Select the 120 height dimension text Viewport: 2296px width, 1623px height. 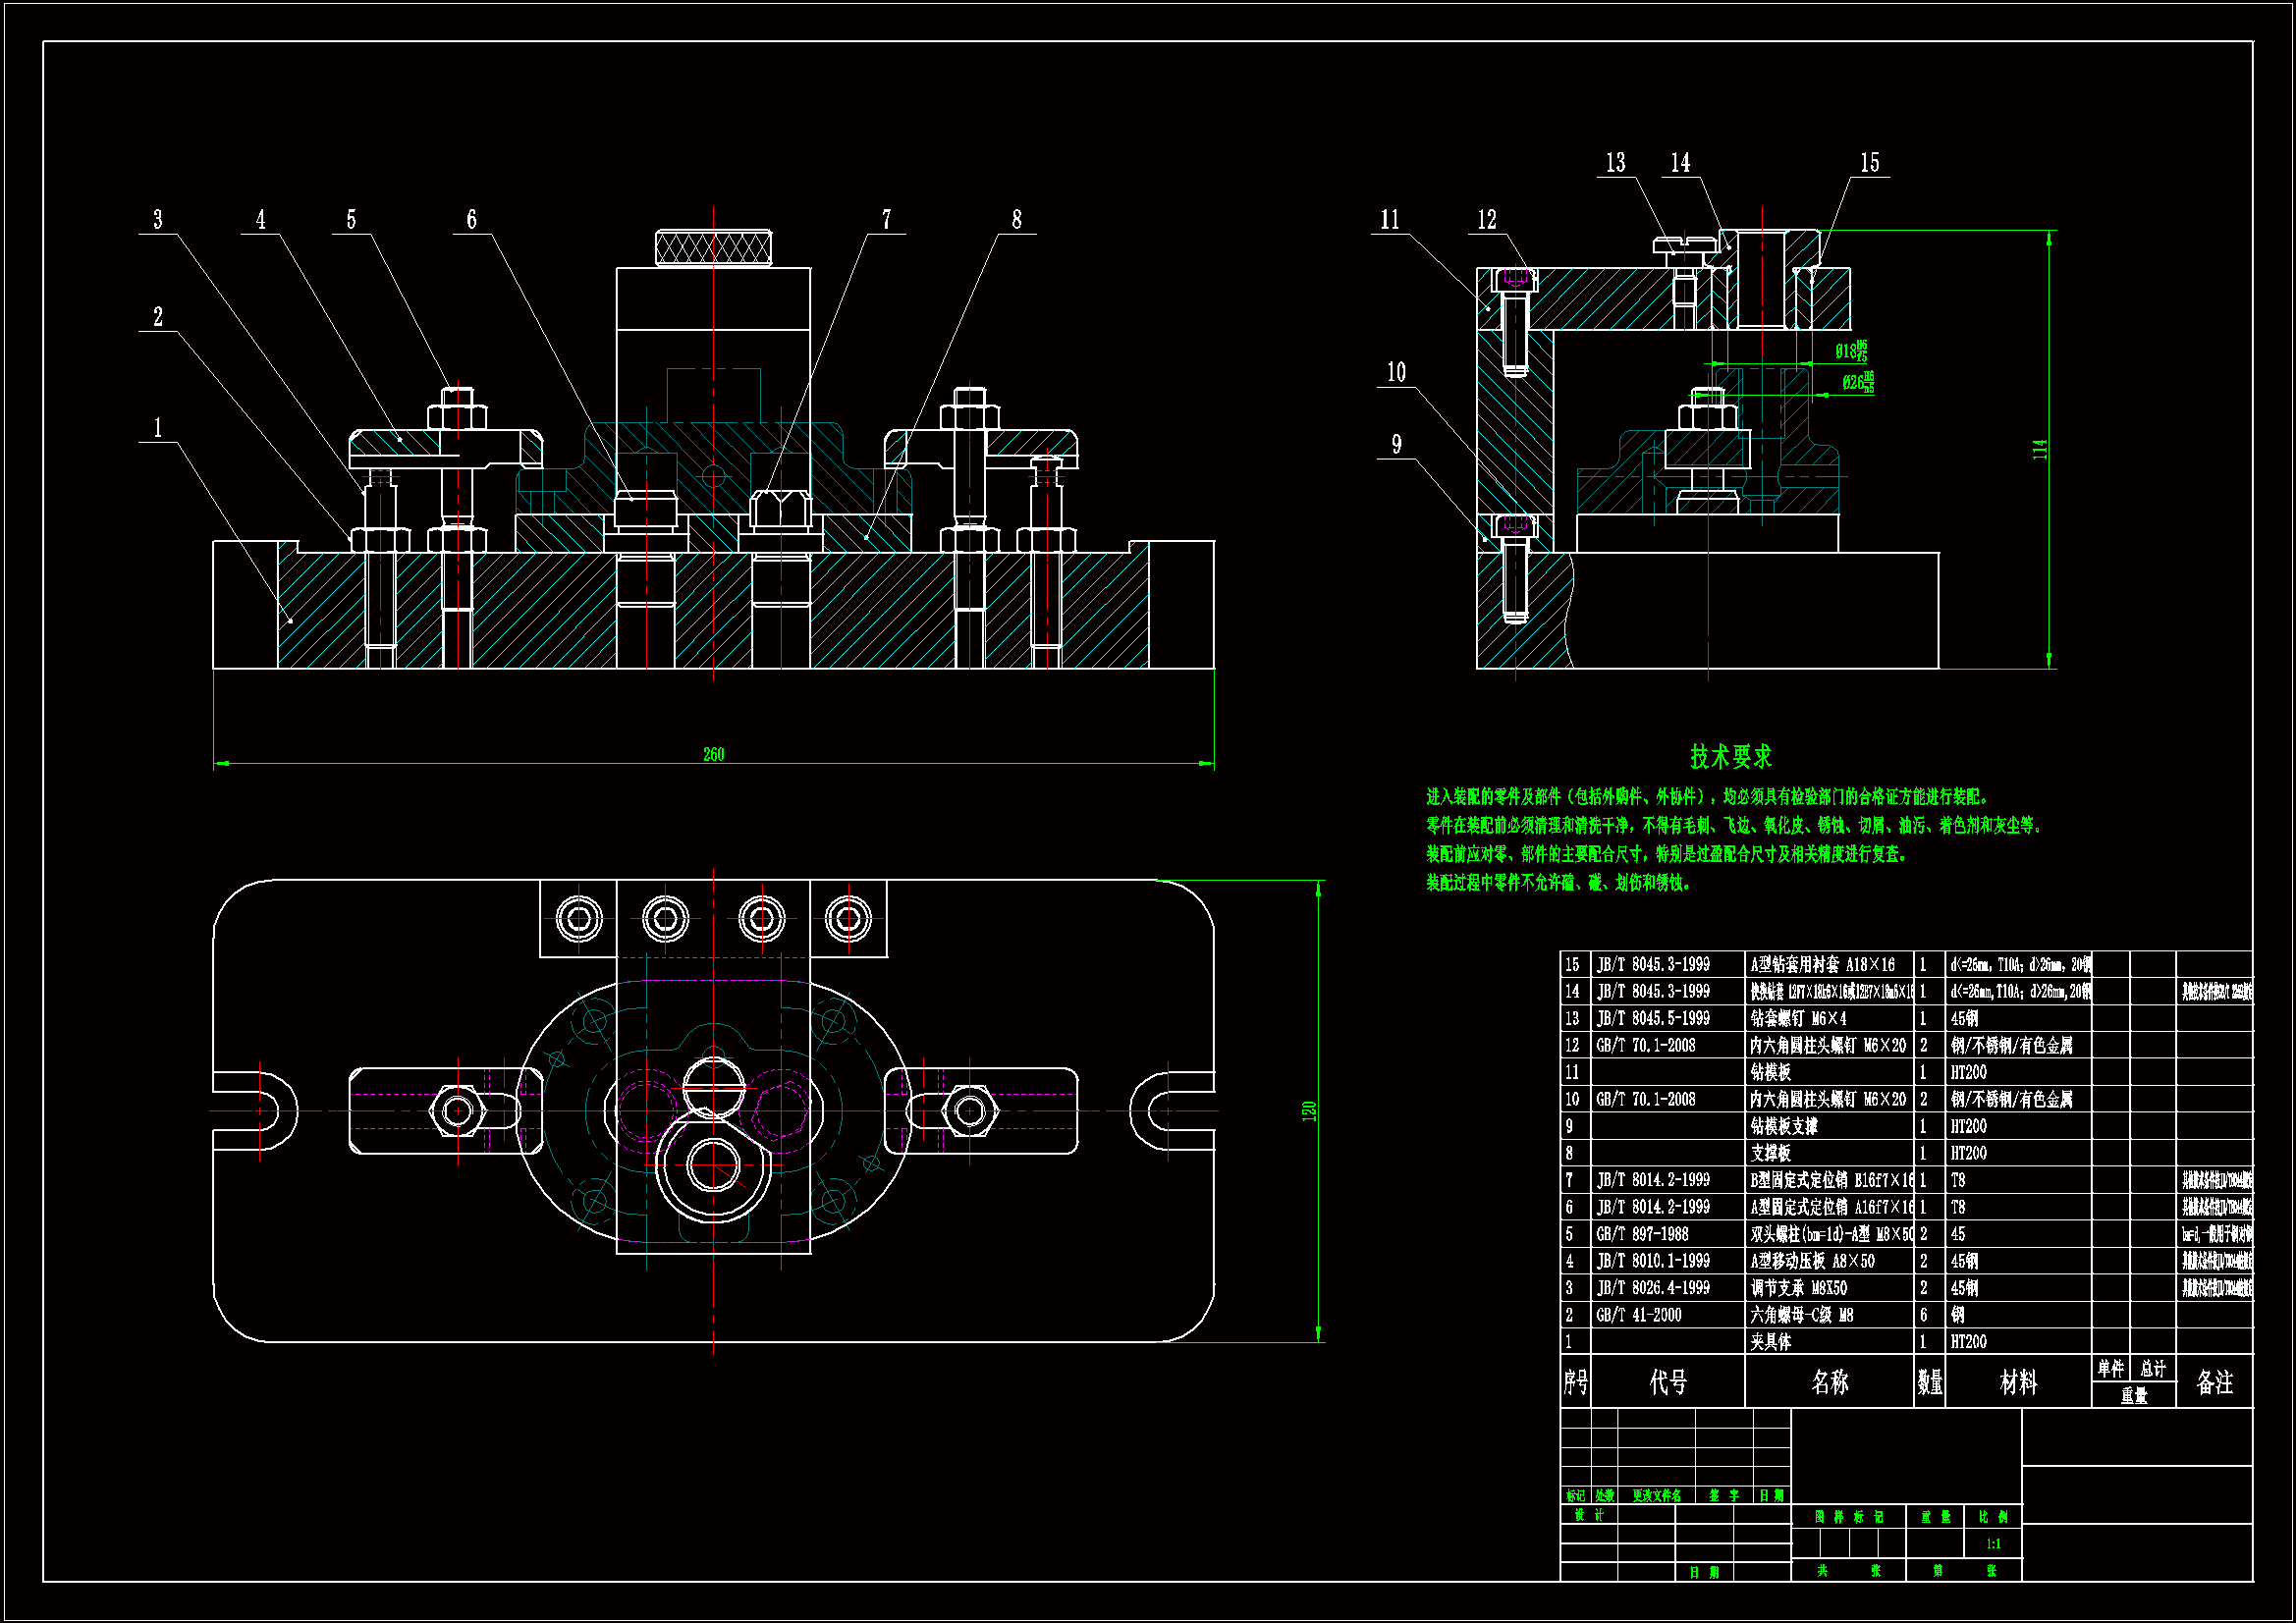tap(1308, 1111)
